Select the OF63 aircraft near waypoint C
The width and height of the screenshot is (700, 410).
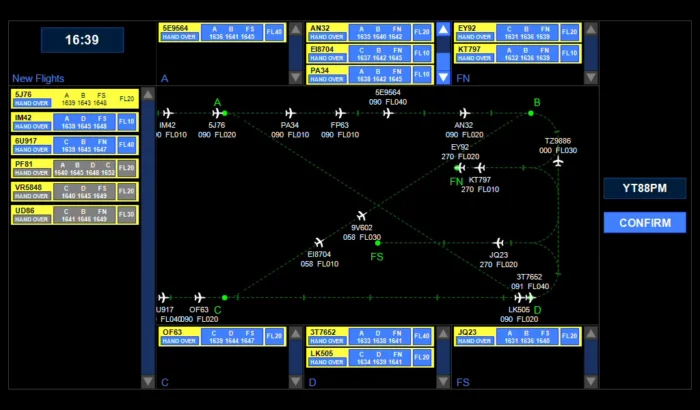(200, 297)
